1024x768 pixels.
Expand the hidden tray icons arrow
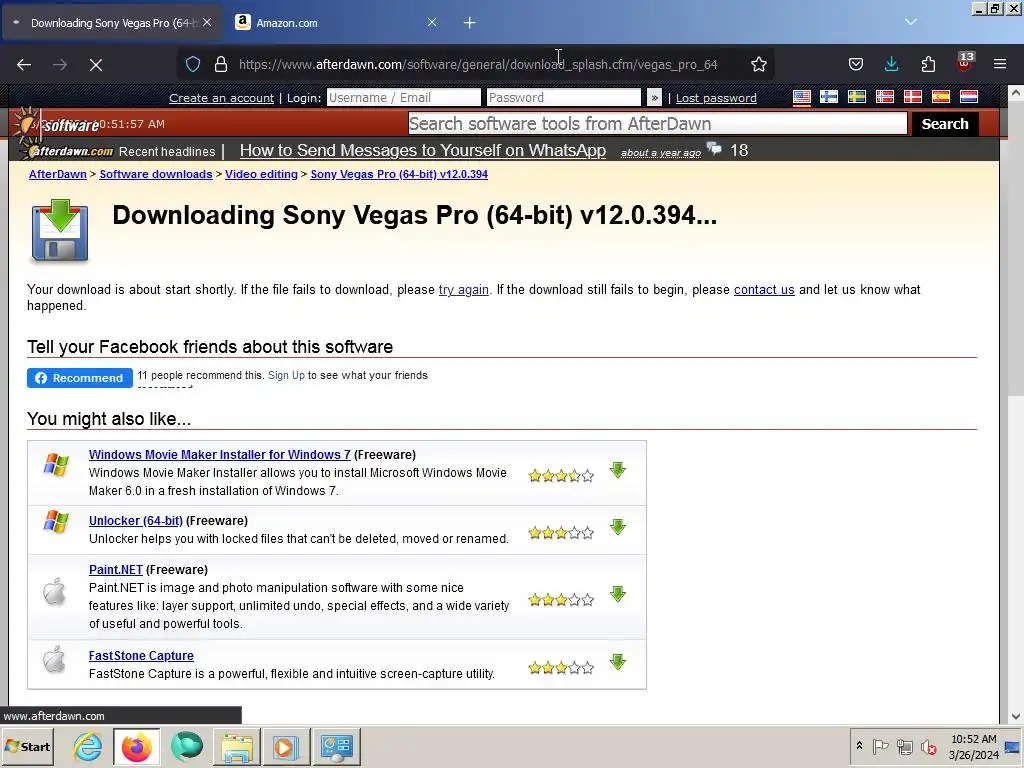pos(859,746)
